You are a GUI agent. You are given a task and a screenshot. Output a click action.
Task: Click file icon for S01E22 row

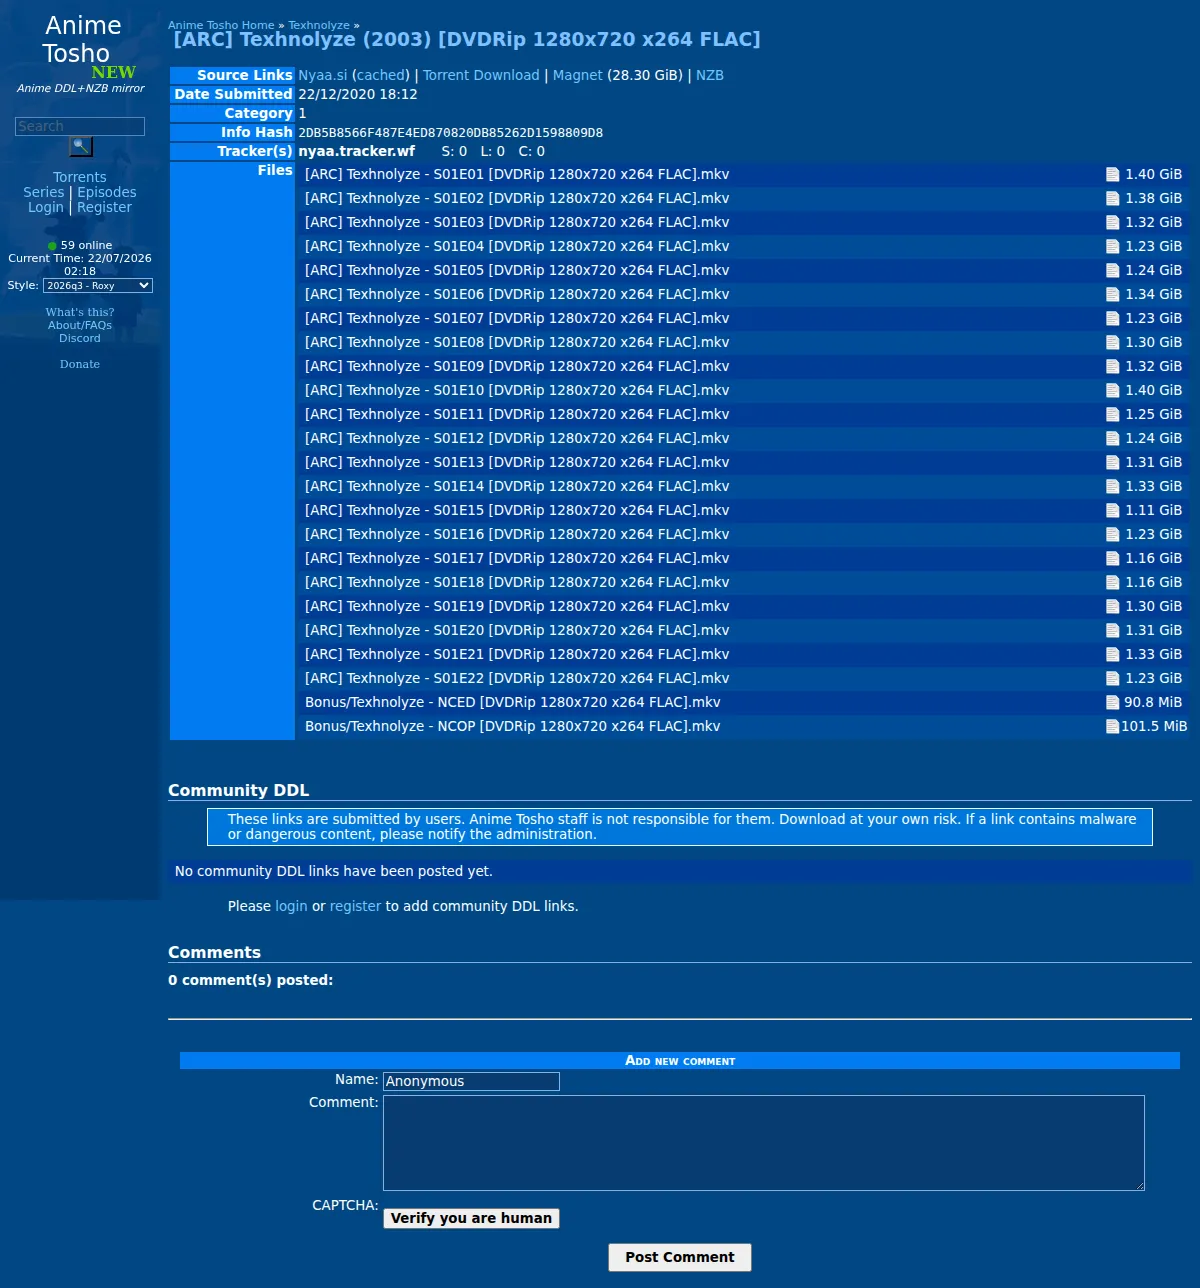click(1112, 678)
